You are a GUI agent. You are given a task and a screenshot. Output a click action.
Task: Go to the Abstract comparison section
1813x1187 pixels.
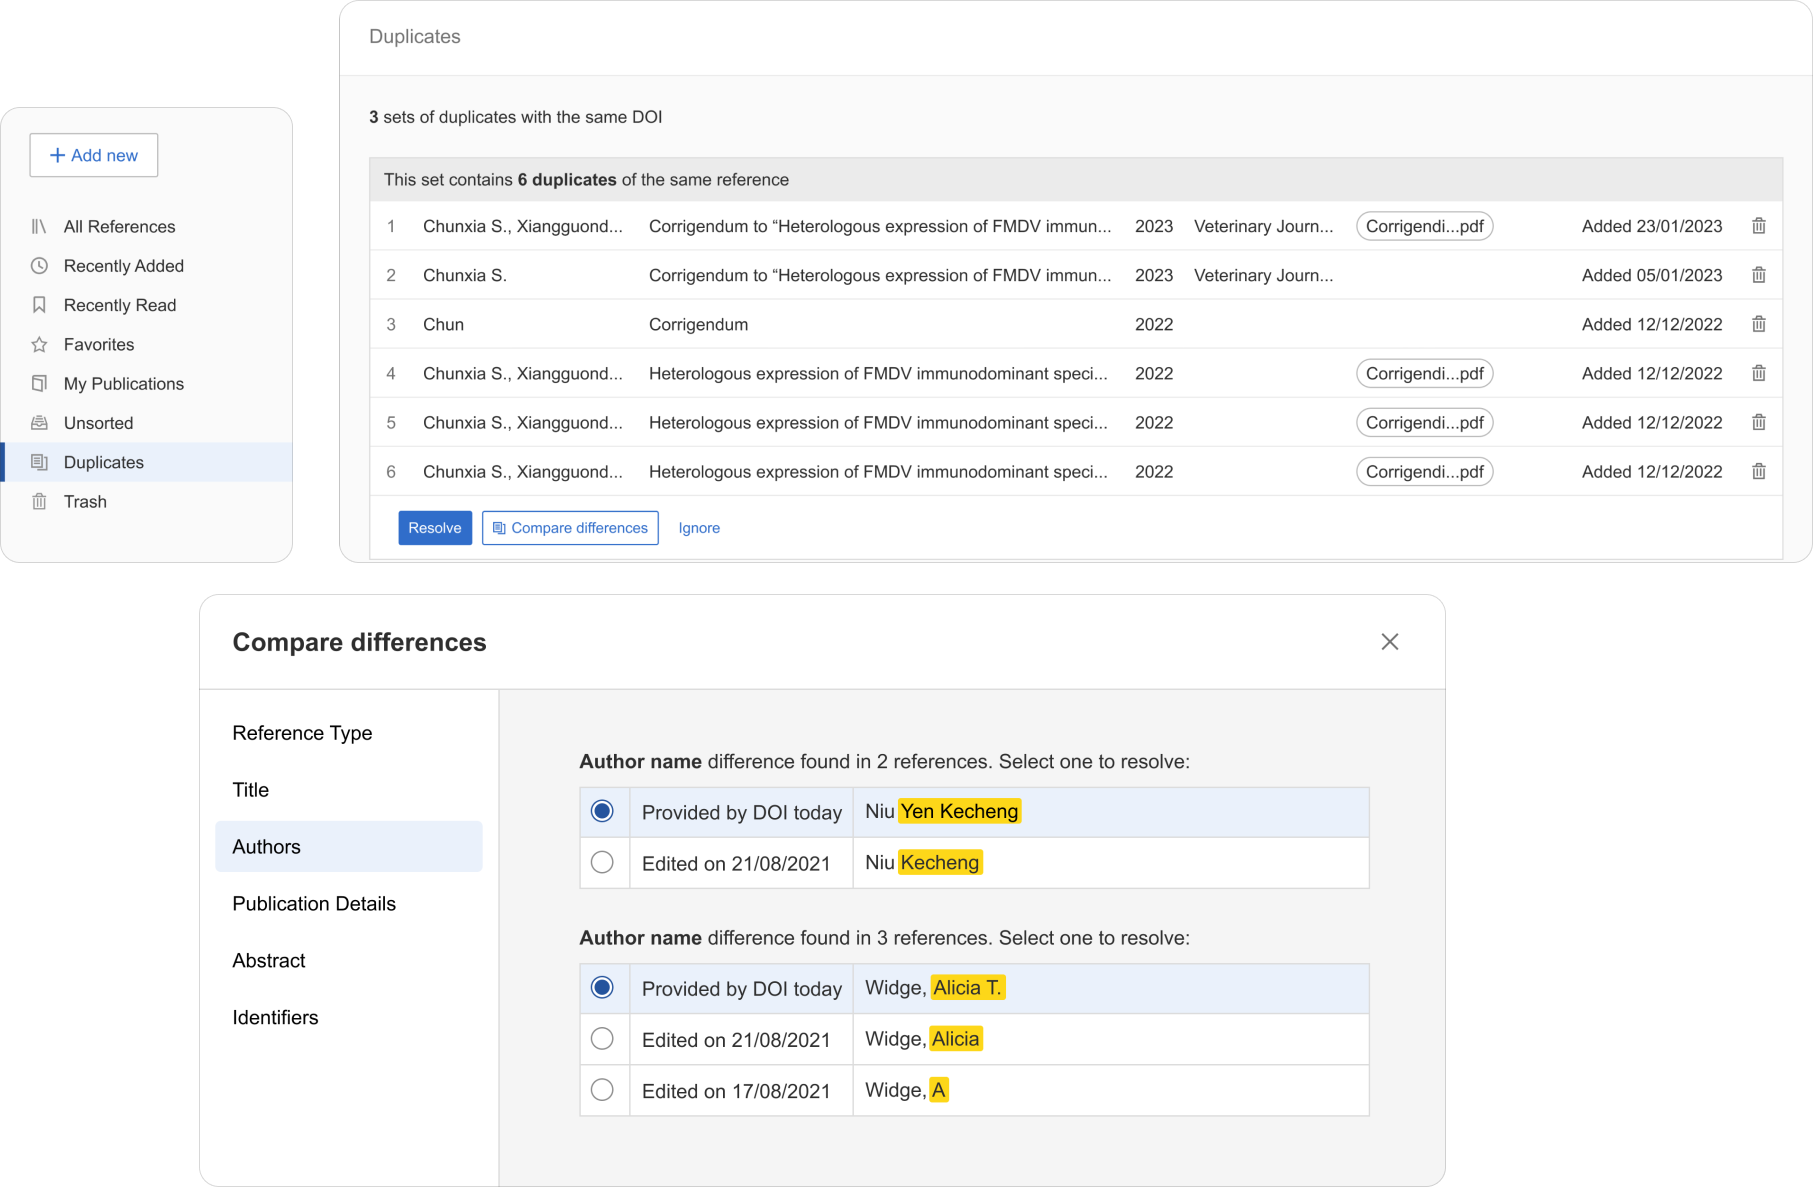(x=269, y=961)
